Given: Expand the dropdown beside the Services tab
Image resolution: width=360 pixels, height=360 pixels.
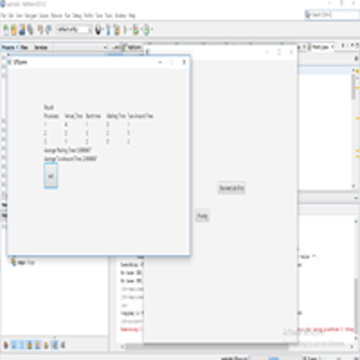Looking at the screenshot, I should tap(105, 48).
